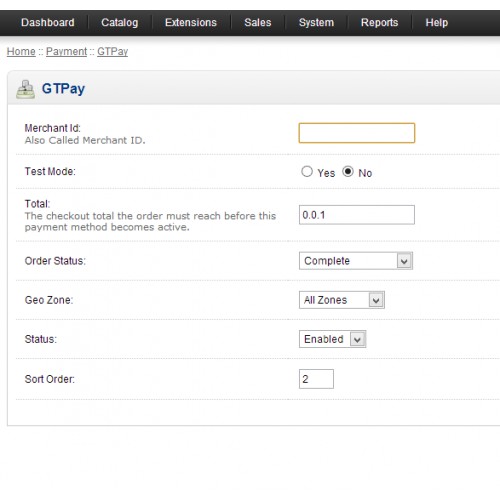The image size is (500, 500).
Task: Open the Help menu
Action: pyautogui.click(x=437, y=23)
